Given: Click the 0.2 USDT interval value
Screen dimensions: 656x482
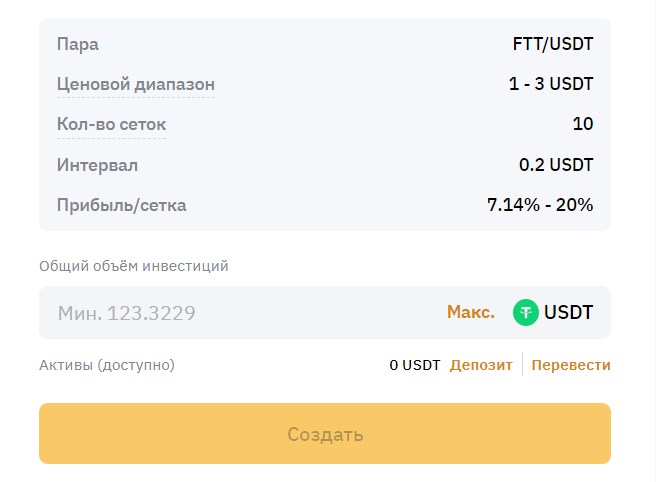Looking at the screenshot, I should coord(556,165).
